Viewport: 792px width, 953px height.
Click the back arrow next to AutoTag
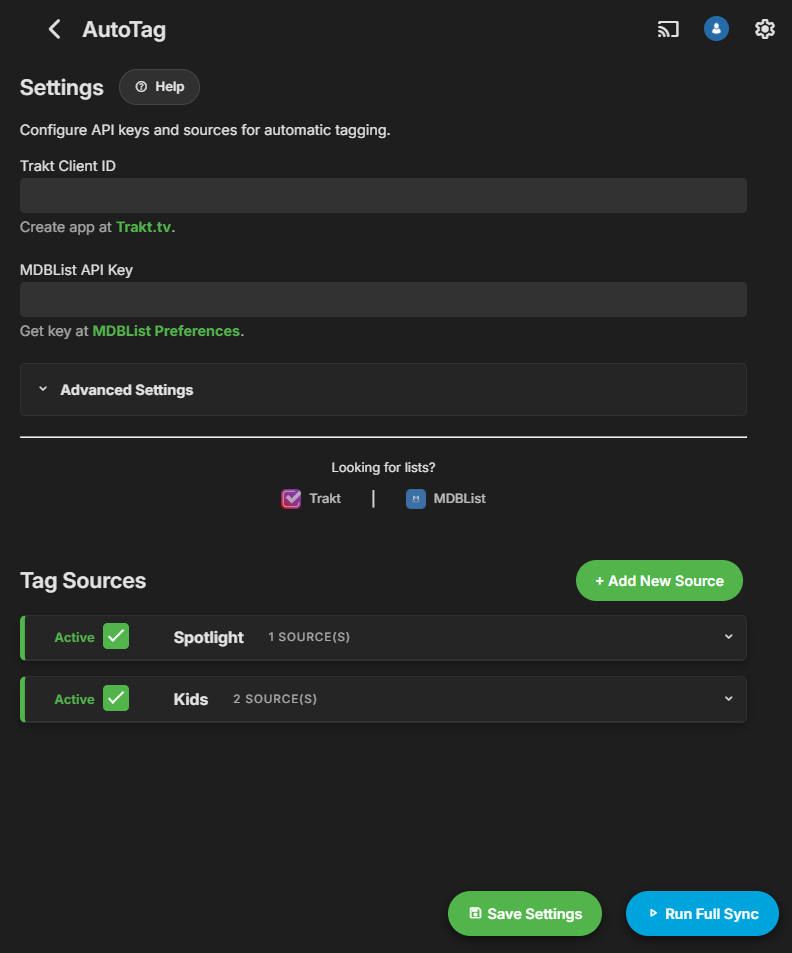coord(55,29)
